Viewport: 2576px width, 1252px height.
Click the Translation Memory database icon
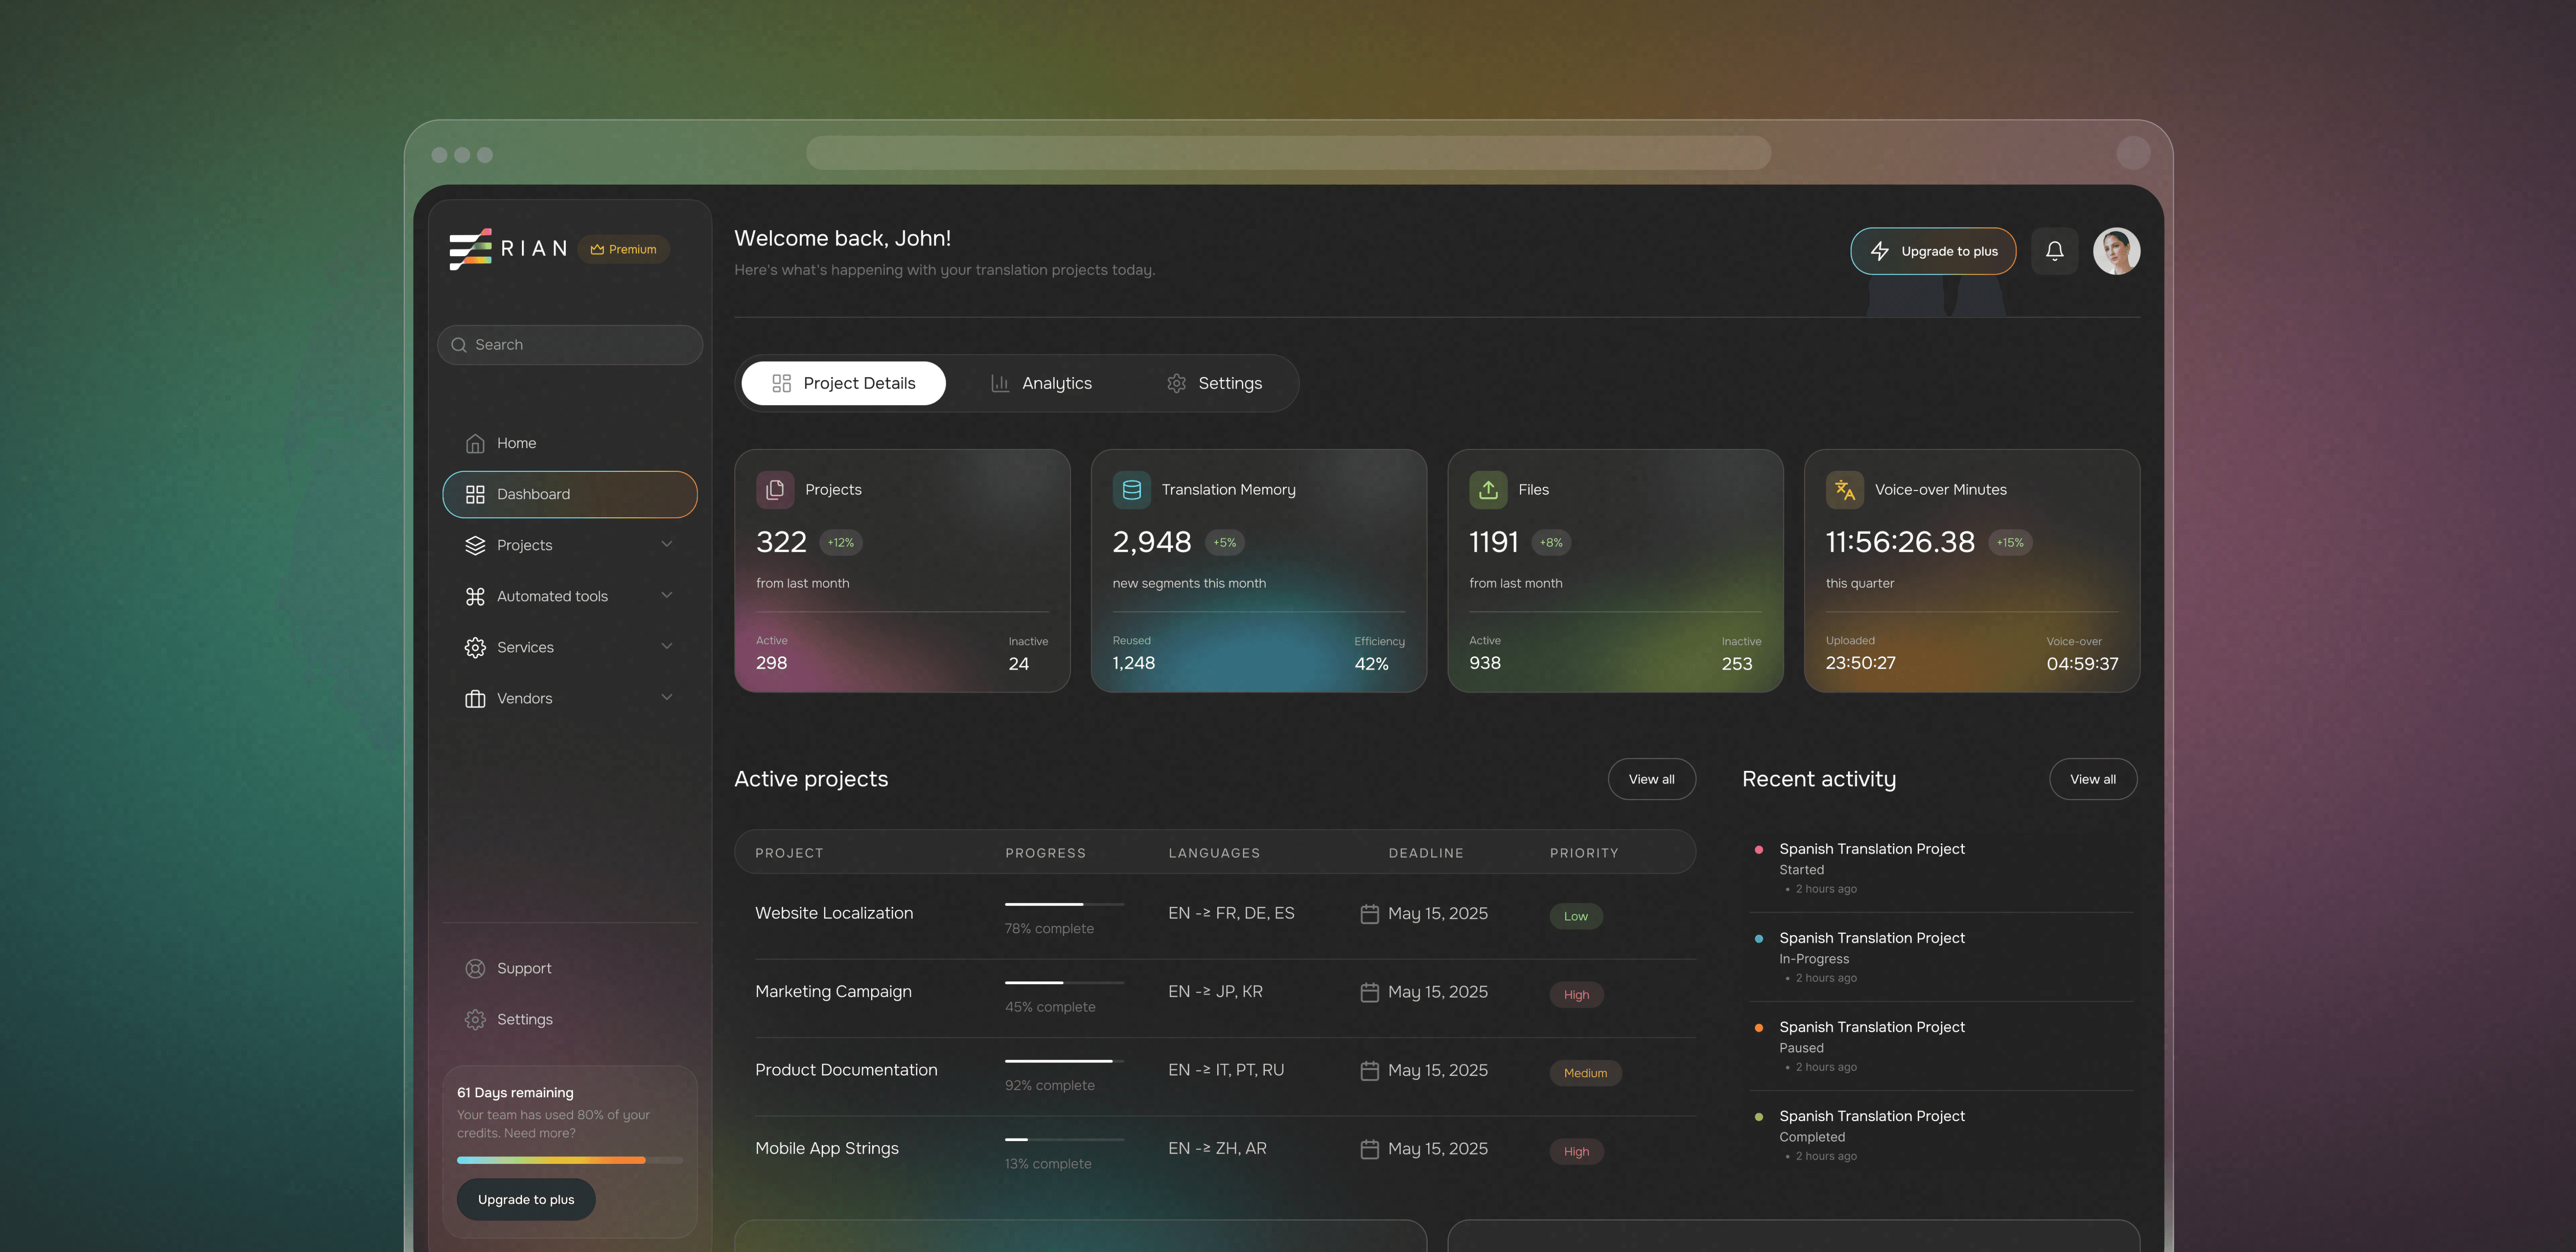pos(1131,490)
